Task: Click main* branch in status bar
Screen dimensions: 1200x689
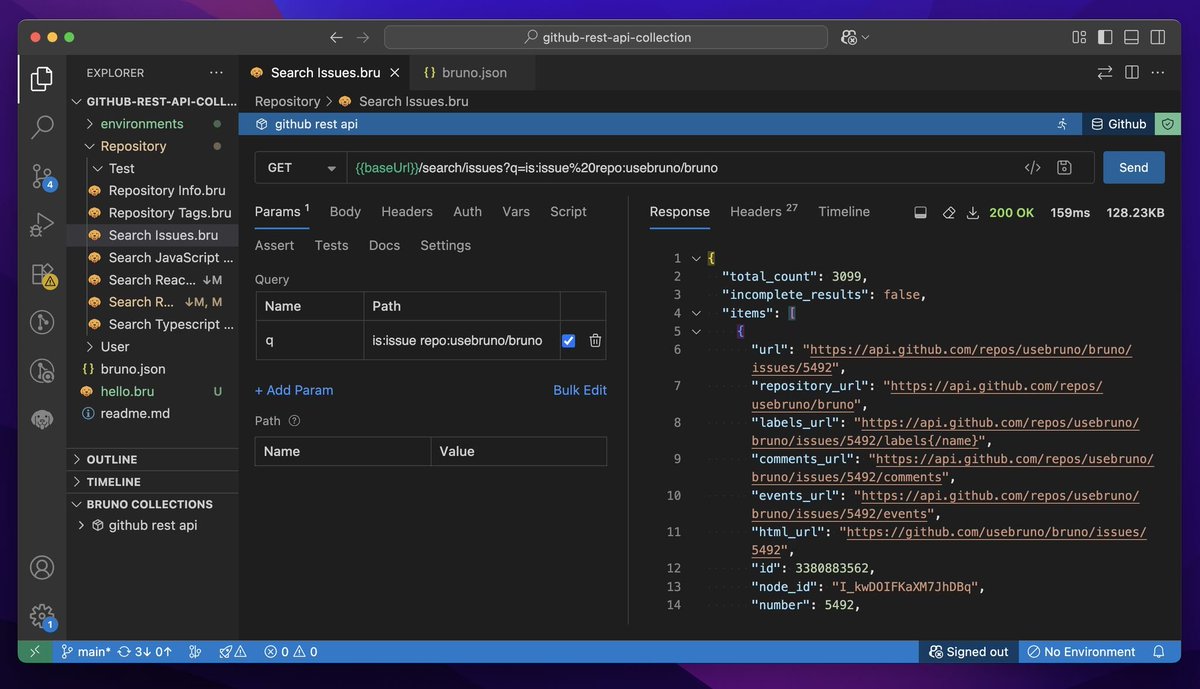Action: pyautogui.click(x=85, y=651)
